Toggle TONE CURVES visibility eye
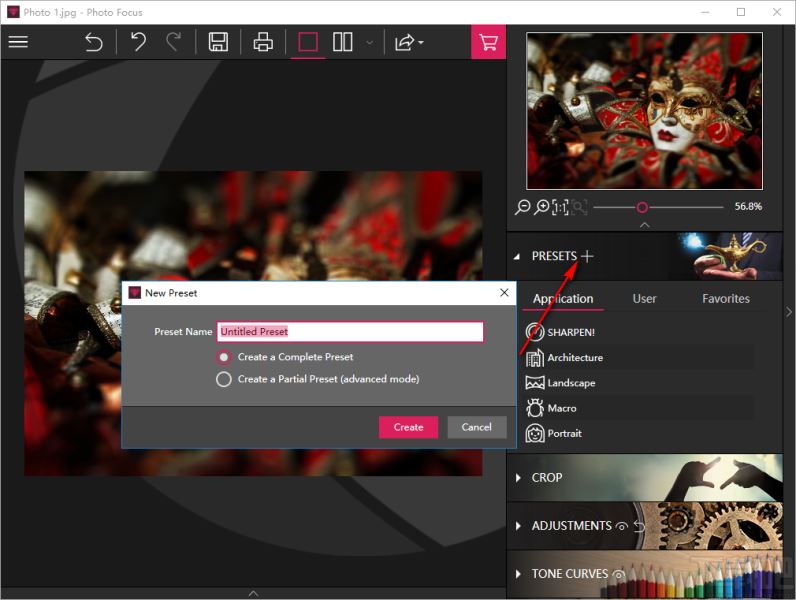The height and width of the screenshot is (600, 796). tap(618, 575)
